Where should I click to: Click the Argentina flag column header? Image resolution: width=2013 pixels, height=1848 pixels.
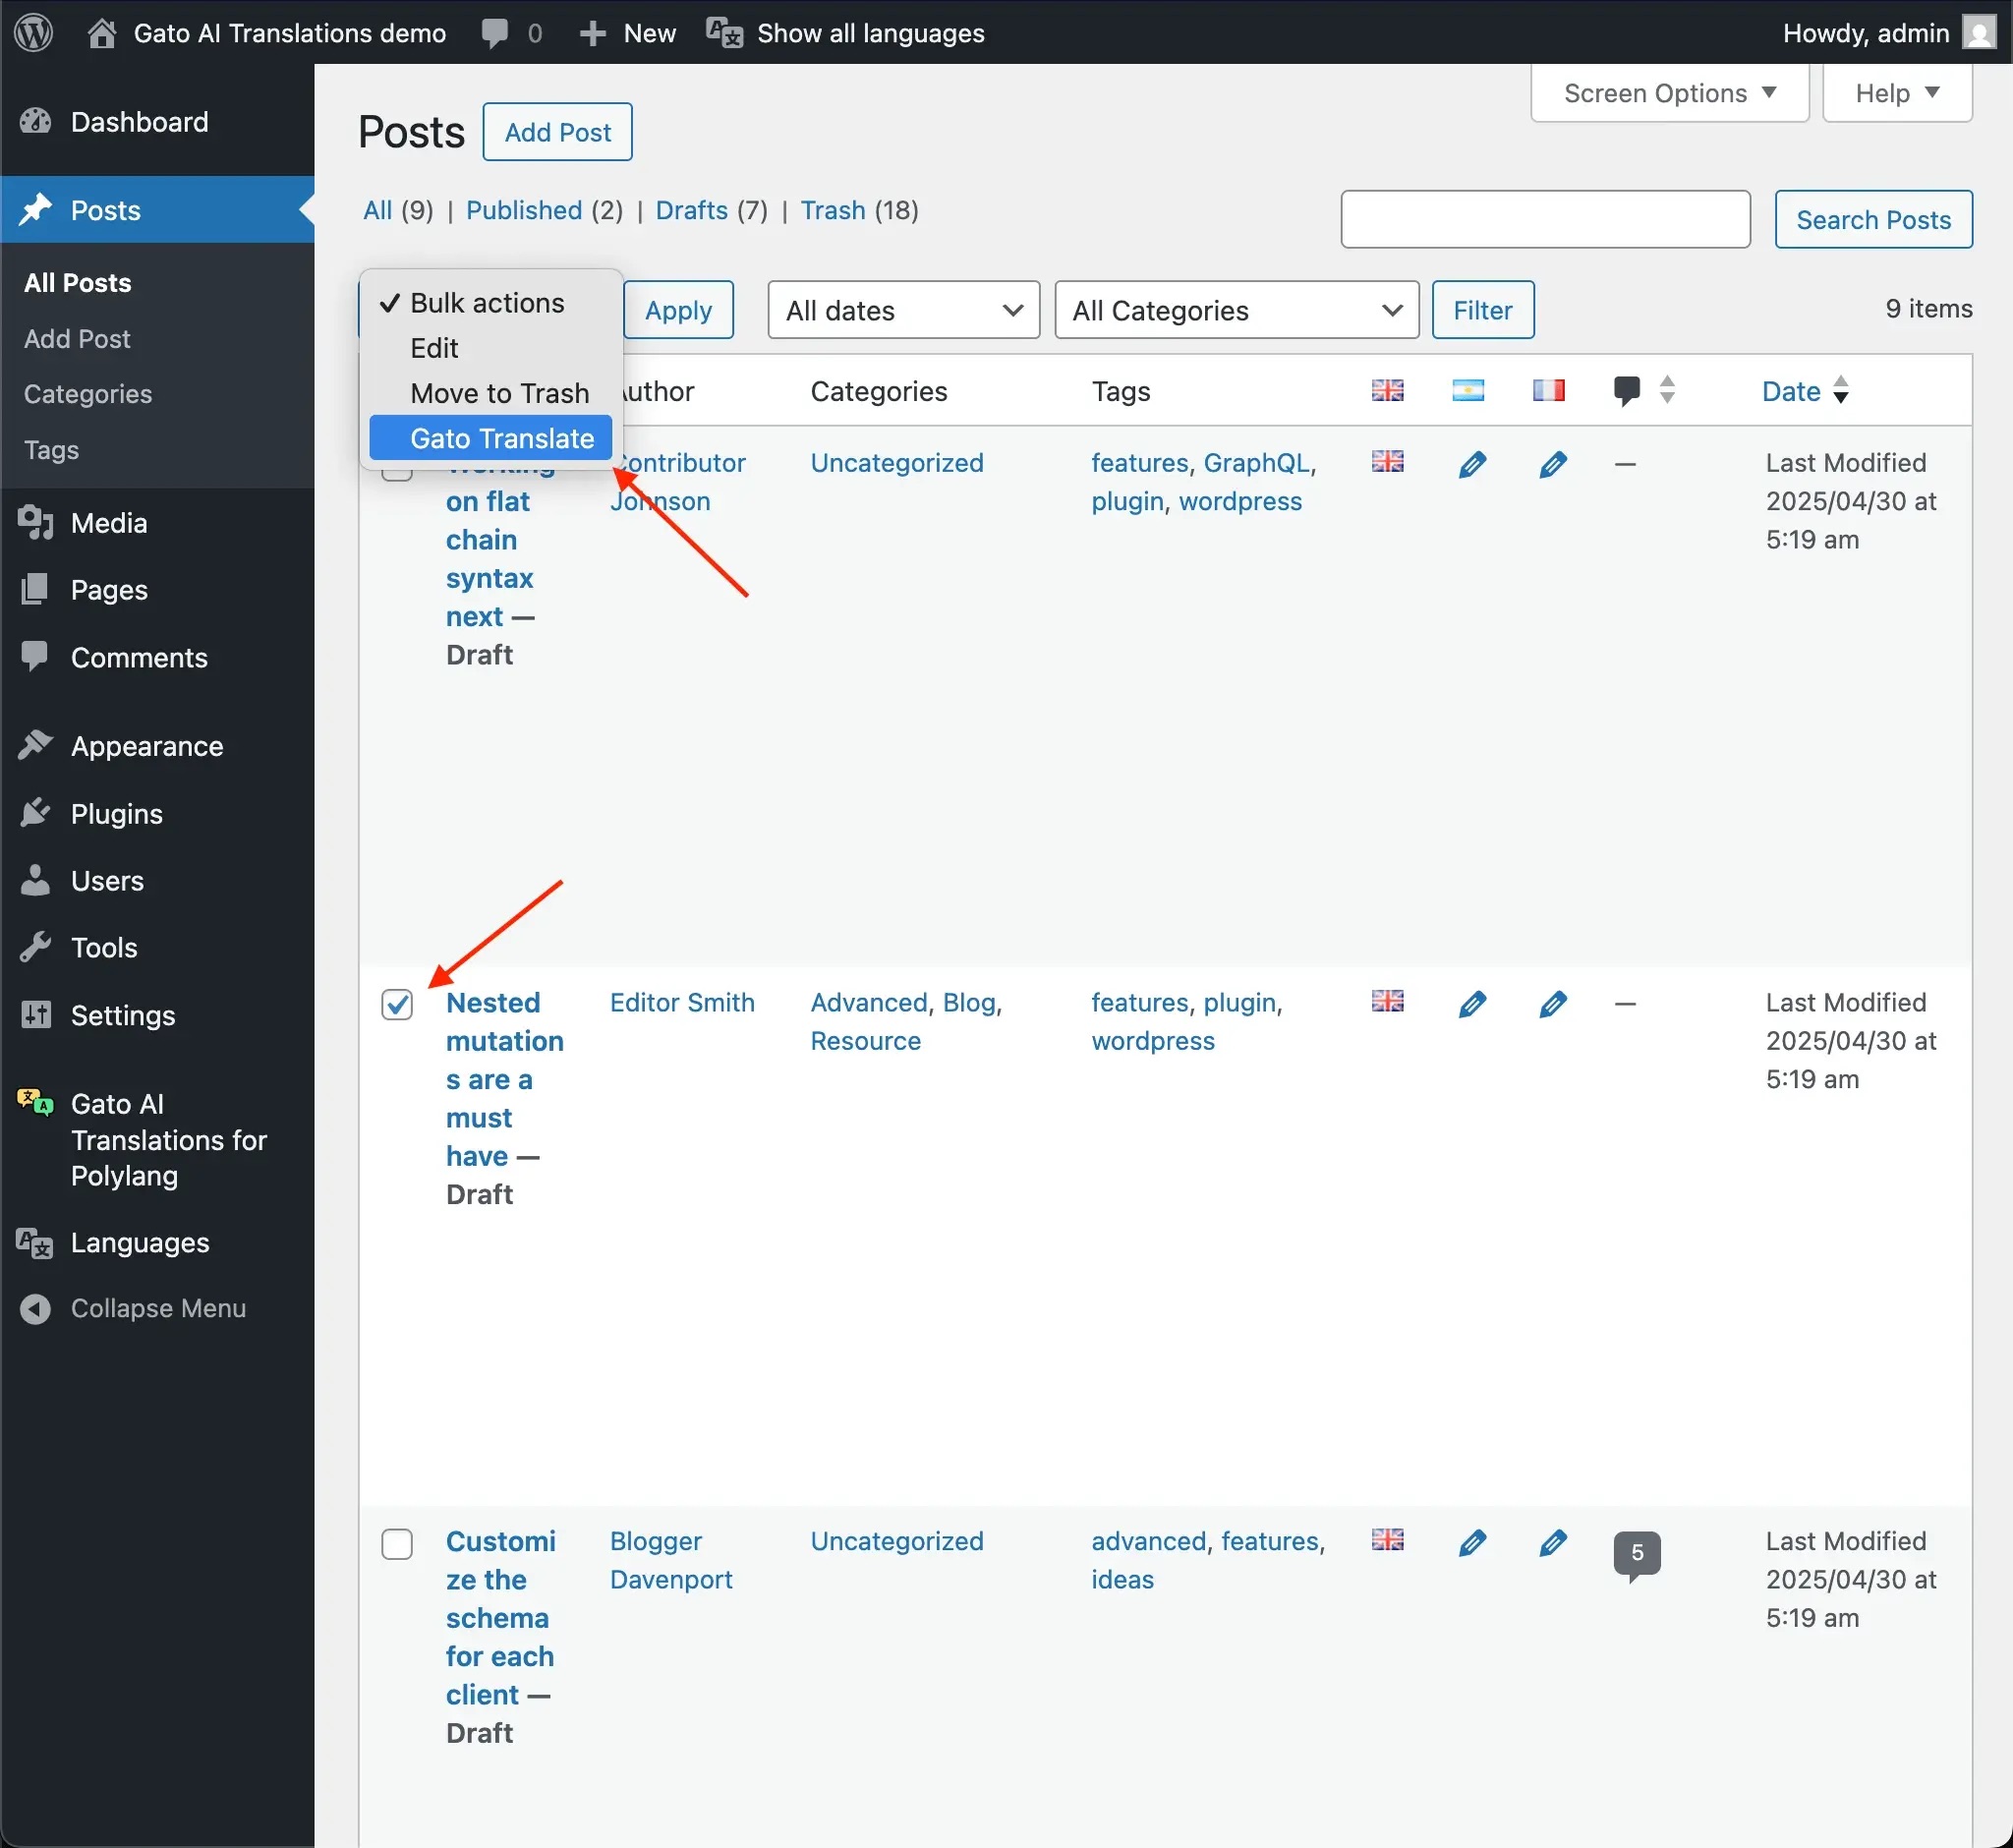[1468, 390]
